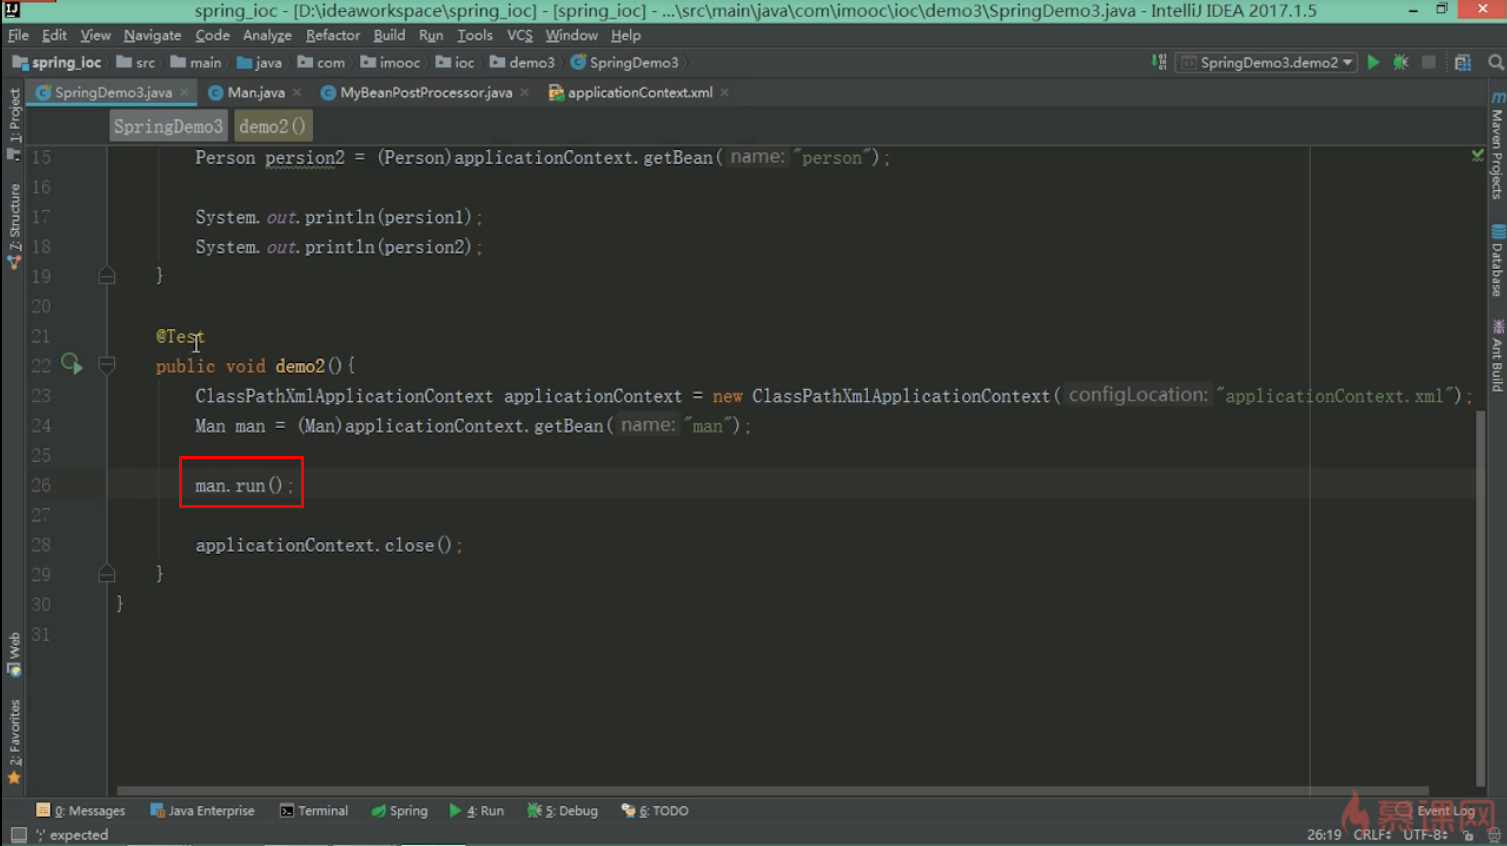Click the horizontal editor scrollbar
This screenshot has height=846, width=1507.
click(772, 790)
